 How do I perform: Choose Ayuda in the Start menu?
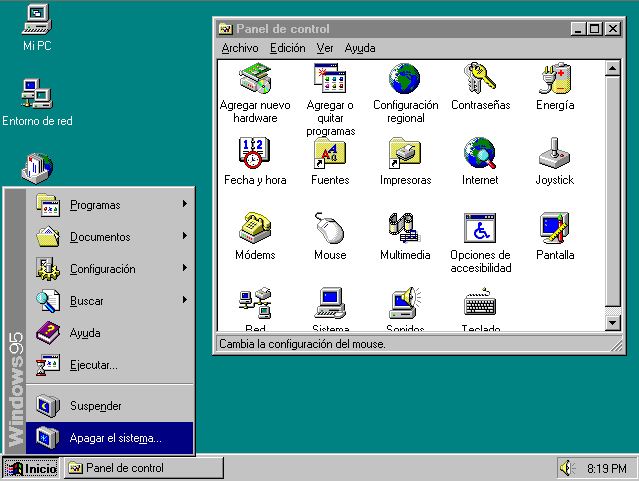pyautogui.click(x=110, y=333)
